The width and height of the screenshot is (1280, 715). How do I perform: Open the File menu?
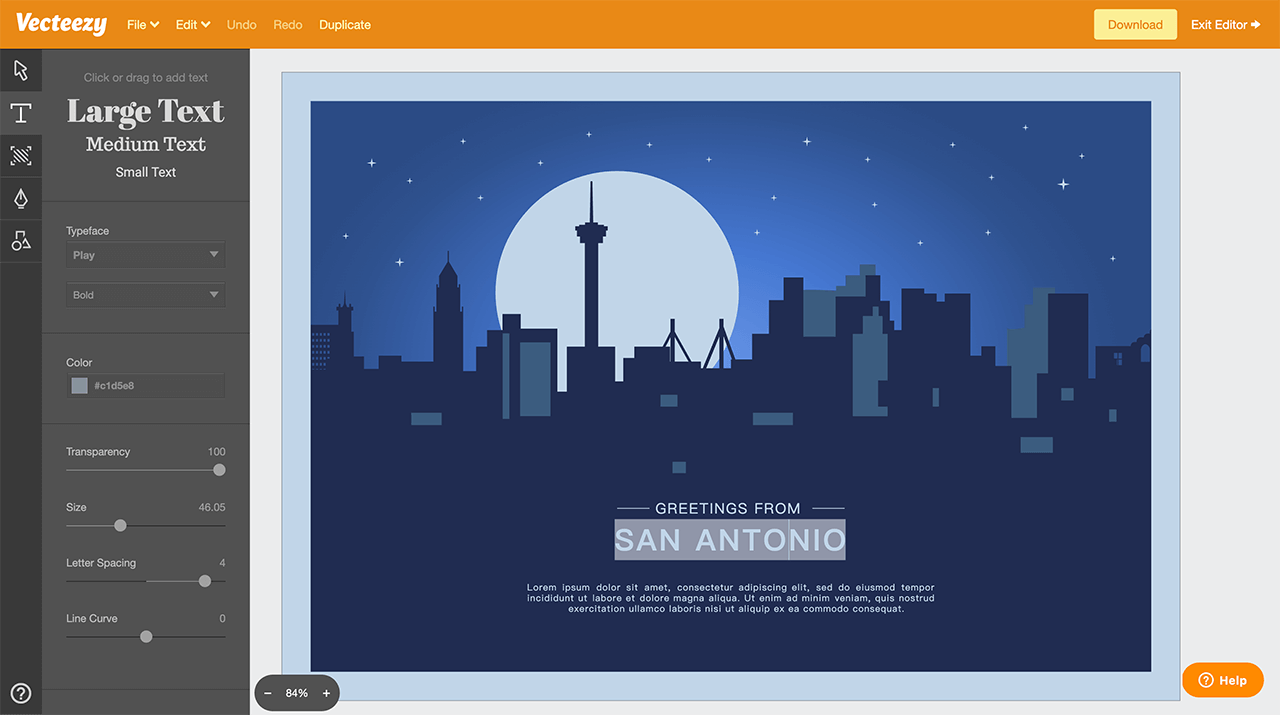click(143, 25)
